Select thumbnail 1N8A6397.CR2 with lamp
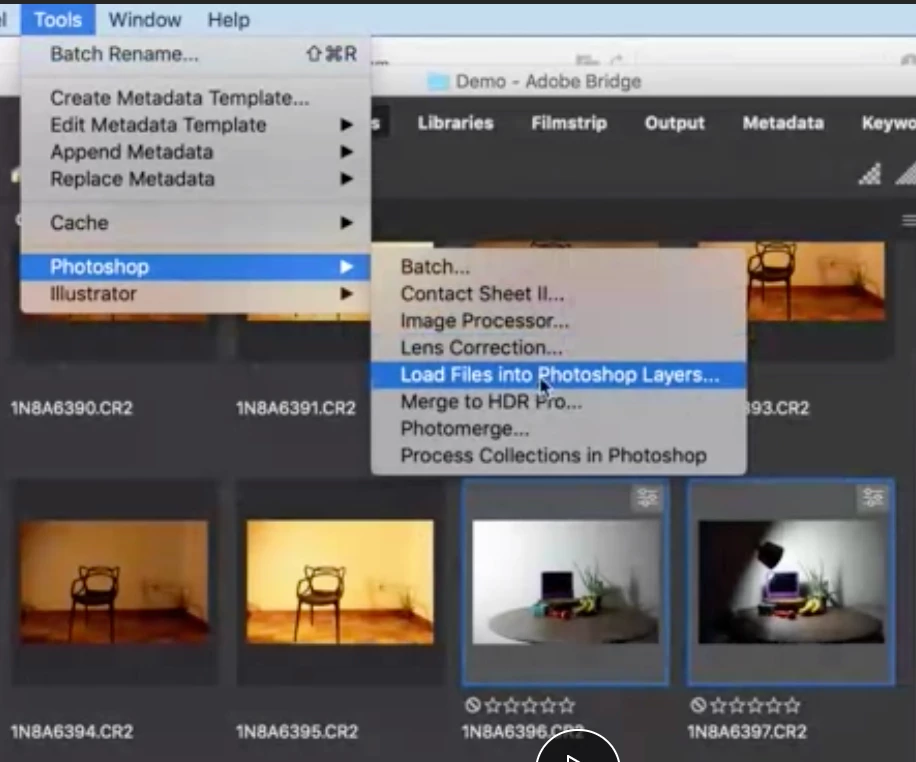 pyautogui.click(x=791, y=582)
